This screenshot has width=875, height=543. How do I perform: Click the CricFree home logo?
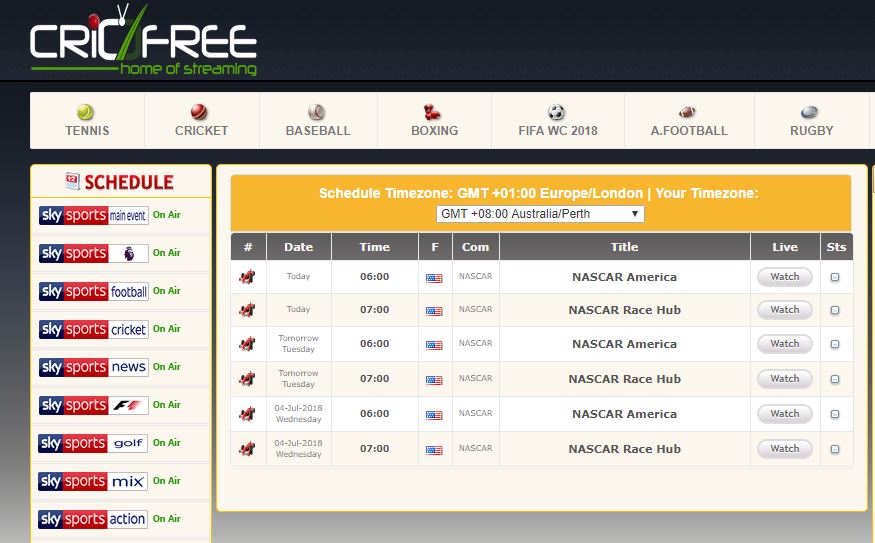(x=143, y=42)
